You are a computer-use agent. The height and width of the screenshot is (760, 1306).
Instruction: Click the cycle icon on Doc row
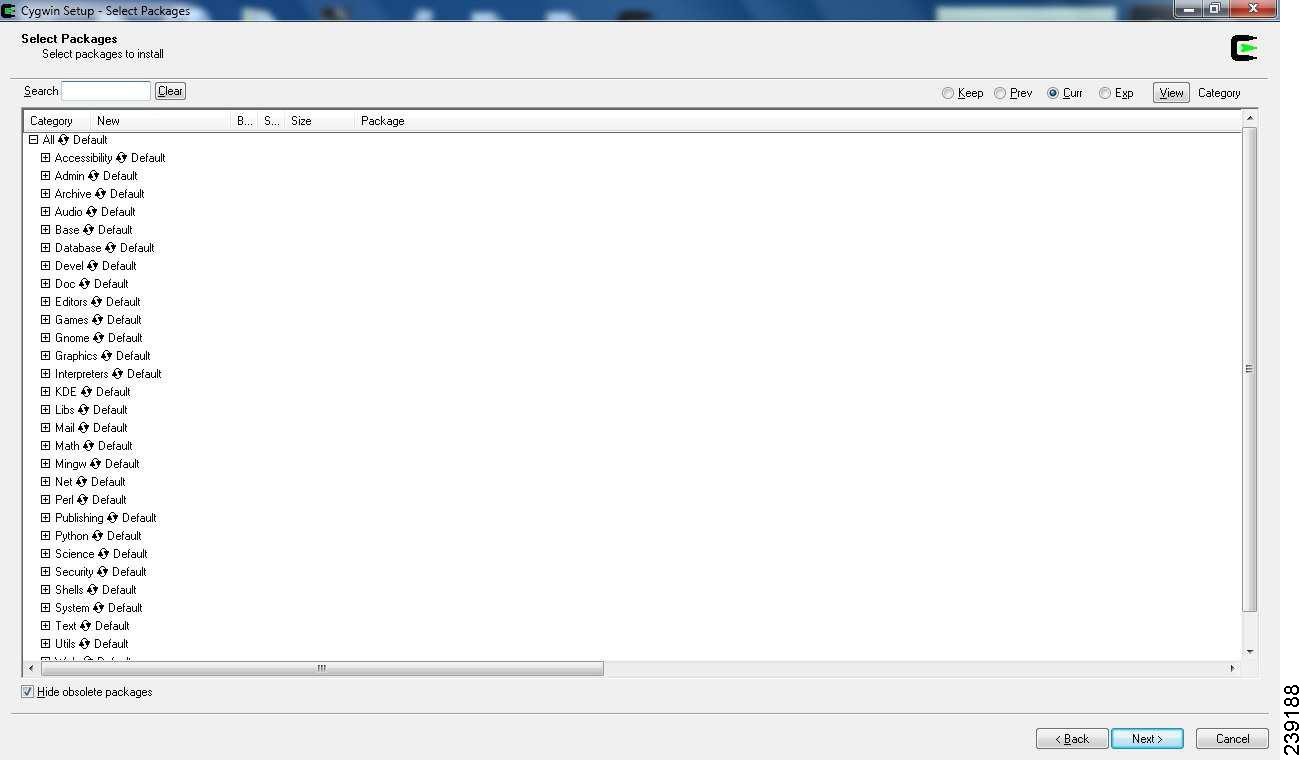[x=85, y=284]
